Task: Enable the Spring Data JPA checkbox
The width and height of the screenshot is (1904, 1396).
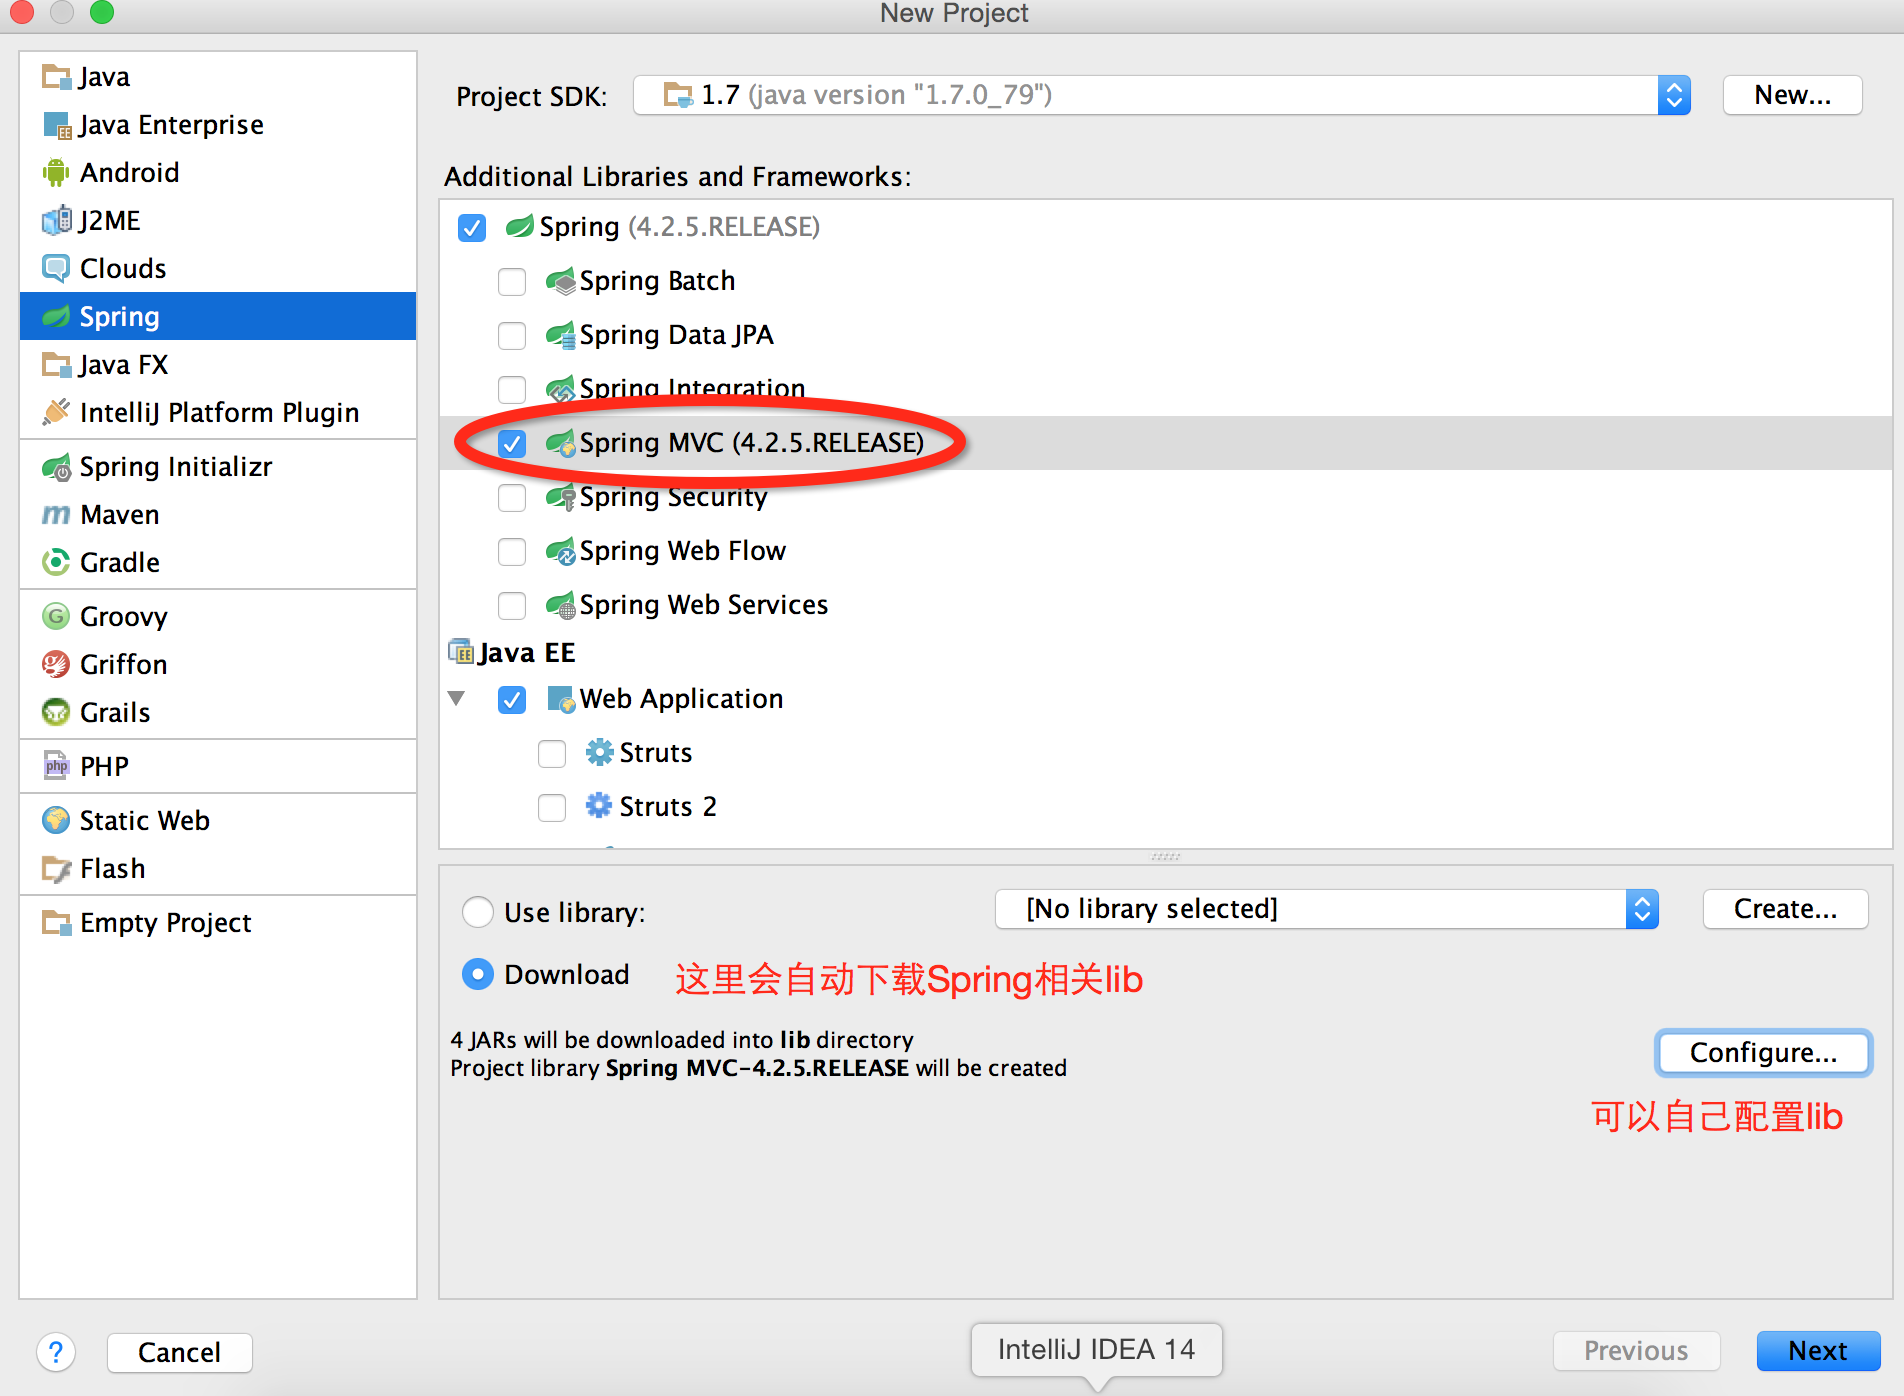Action: (x=512, y=336)
